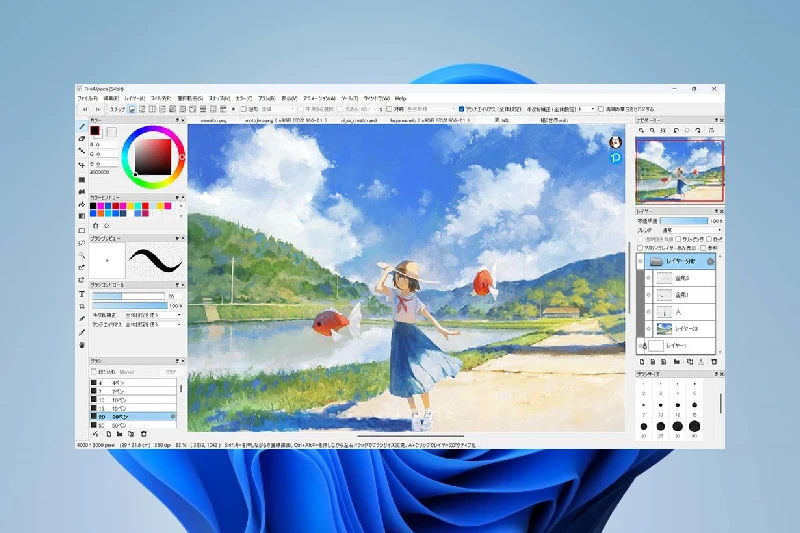Viewport: 800px width, 533px height.
Task: Open the layer blend mode dropdown
Action: [x=691, y=230]
